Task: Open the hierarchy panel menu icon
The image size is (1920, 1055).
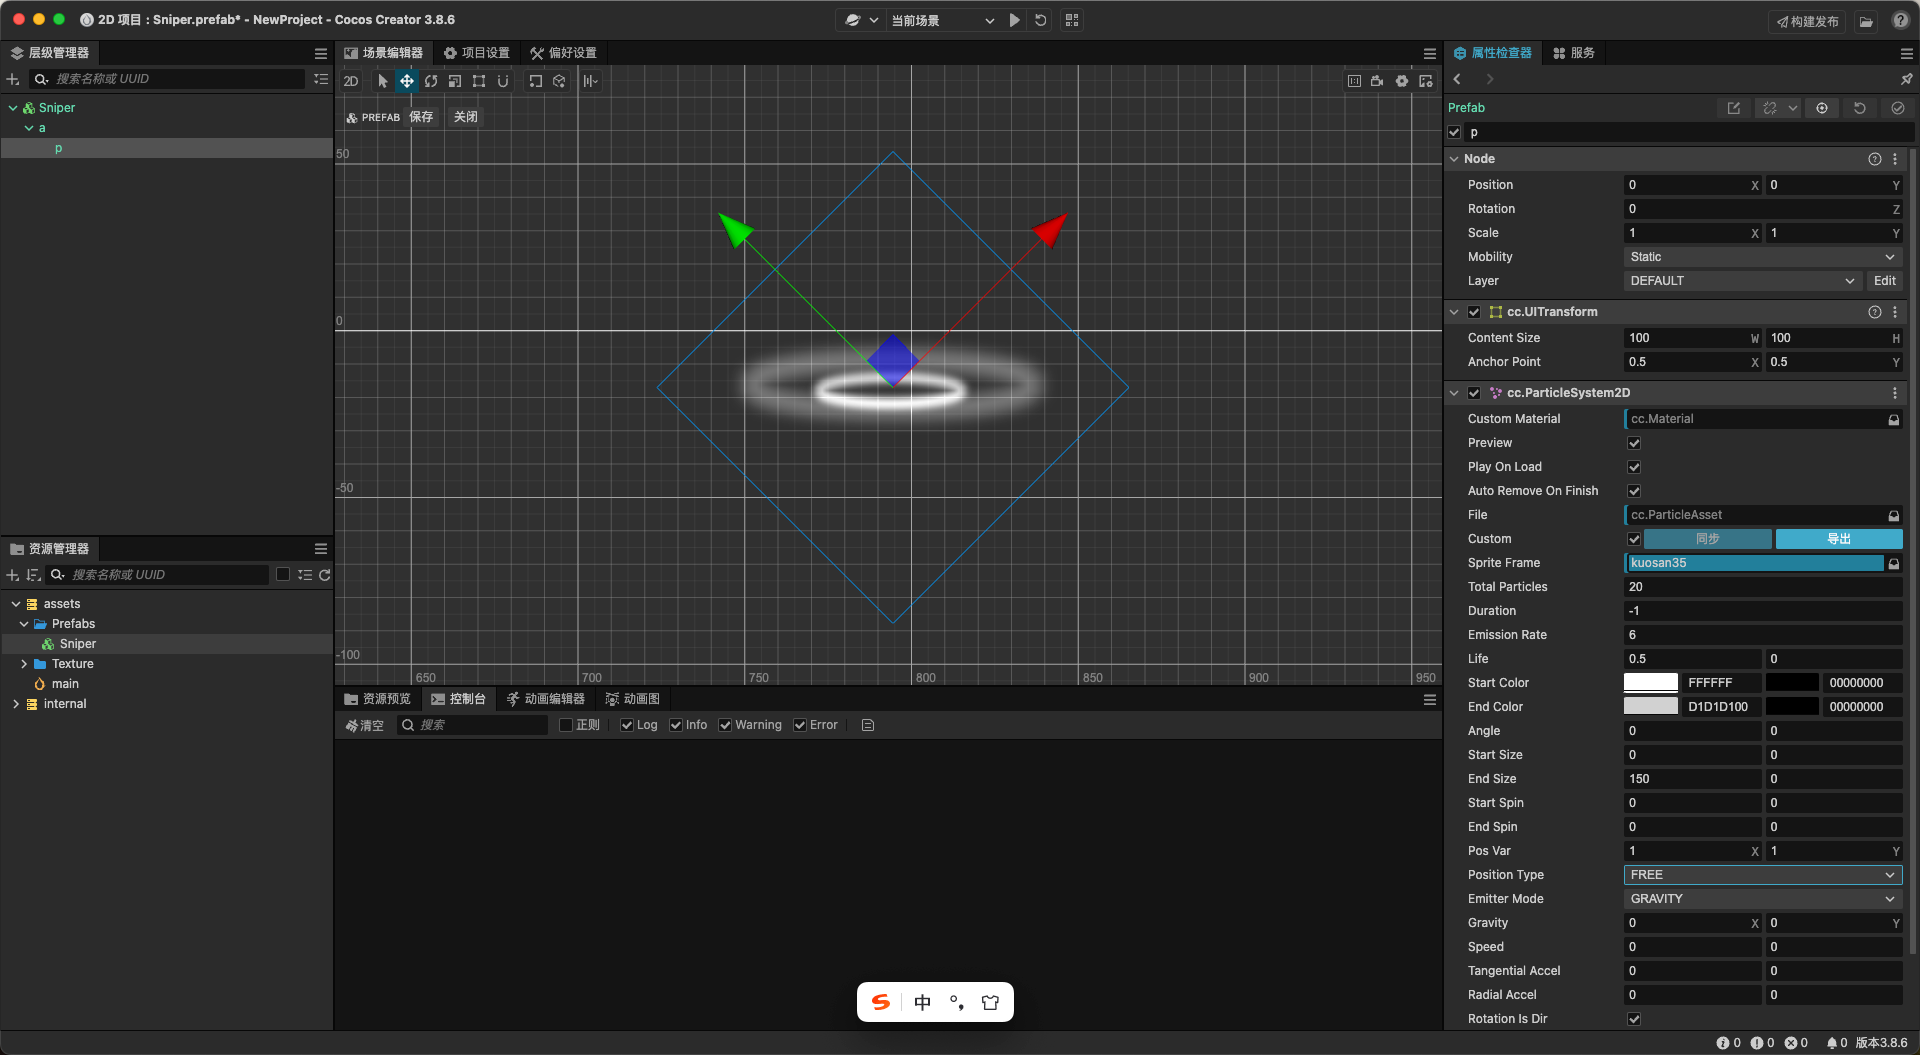Action: pos(321,53)
